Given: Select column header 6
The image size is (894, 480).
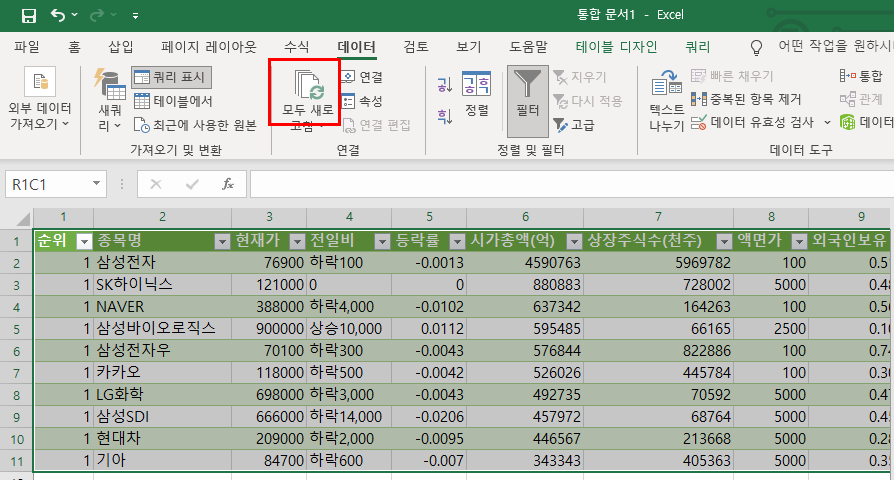Looking at the screenshot, I should [x=525, y=217].
